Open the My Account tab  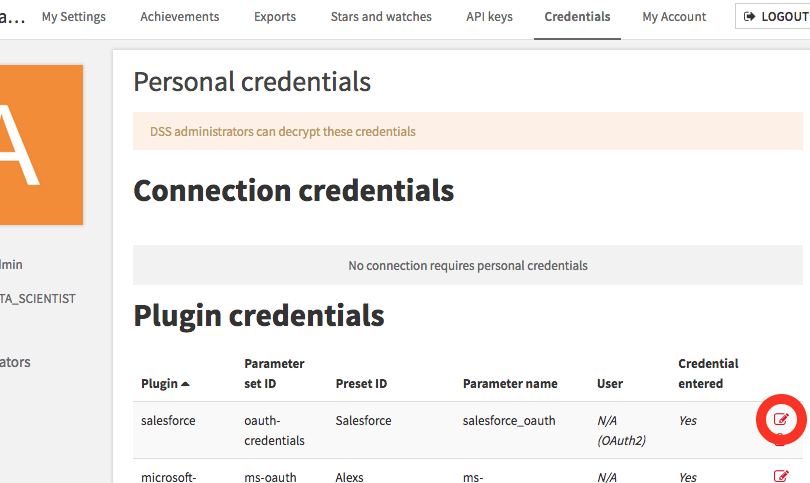coord(674,17)
